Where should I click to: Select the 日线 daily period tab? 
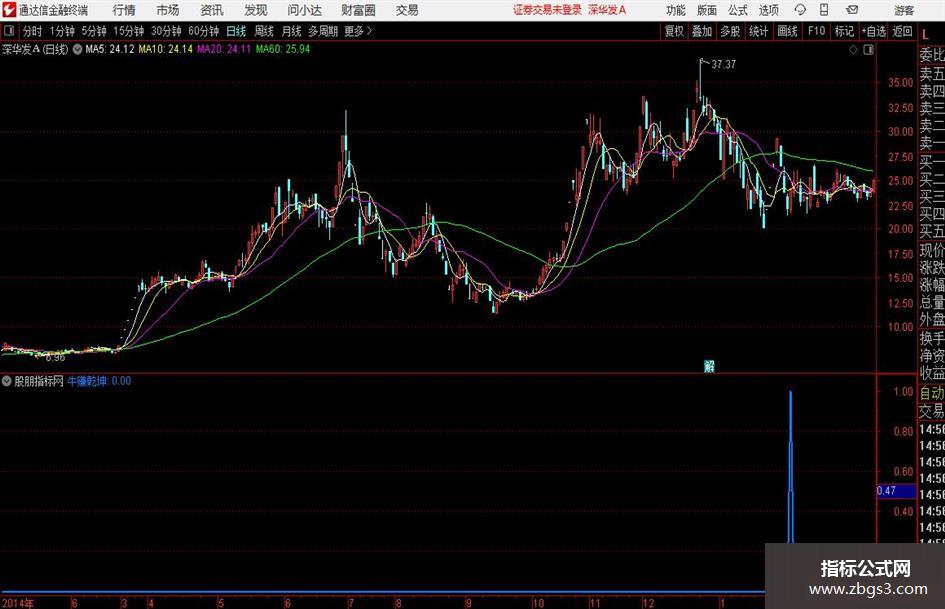(236, 31)
